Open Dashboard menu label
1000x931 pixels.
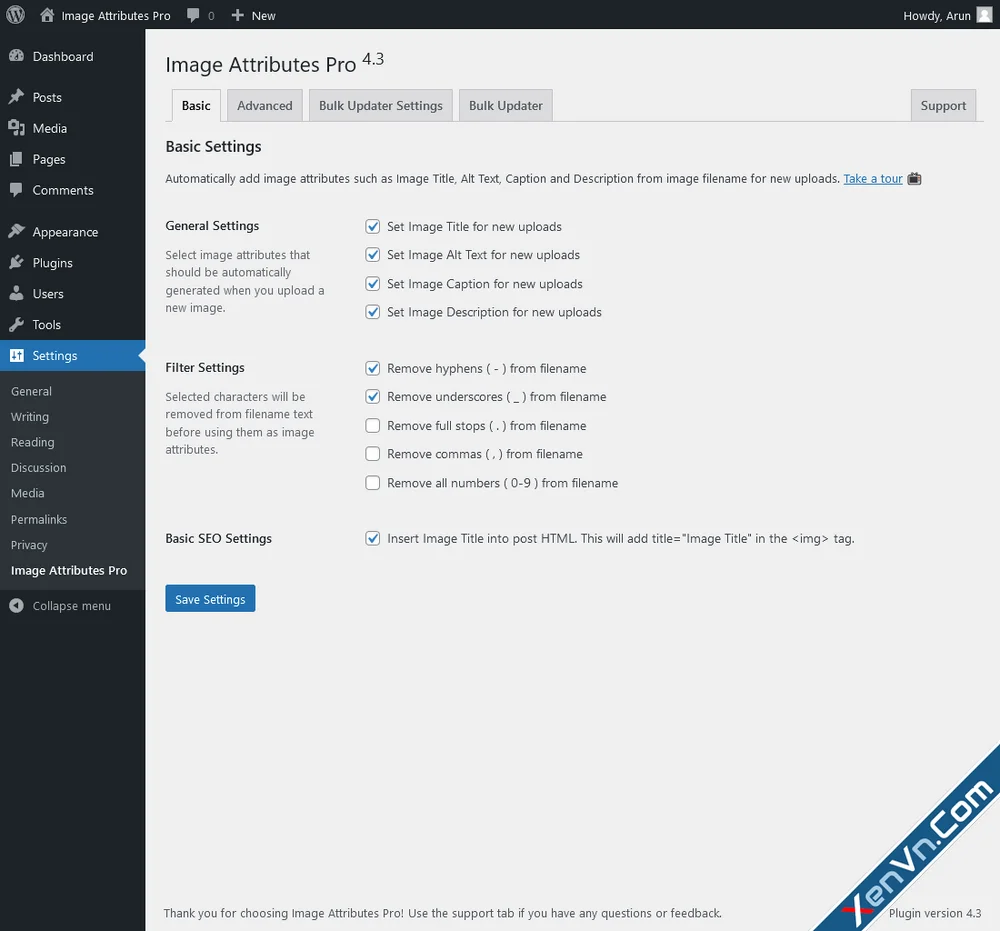(x=63, y=56)
